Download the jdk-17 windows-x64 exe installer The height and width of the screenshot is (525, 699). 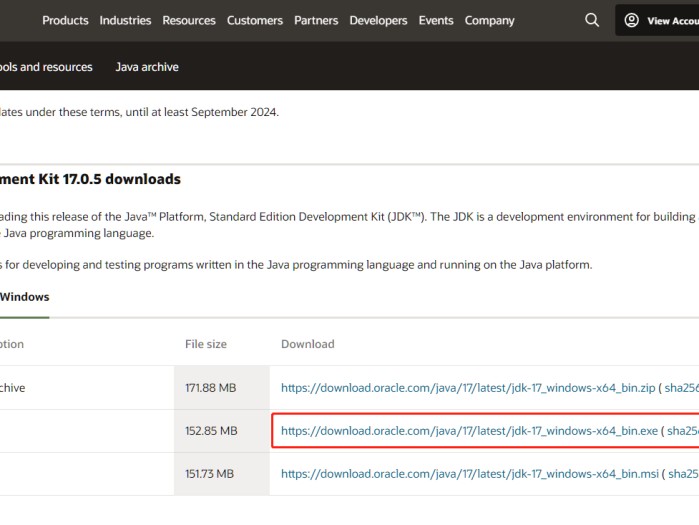pyautogui.click(x=469, y=431)
